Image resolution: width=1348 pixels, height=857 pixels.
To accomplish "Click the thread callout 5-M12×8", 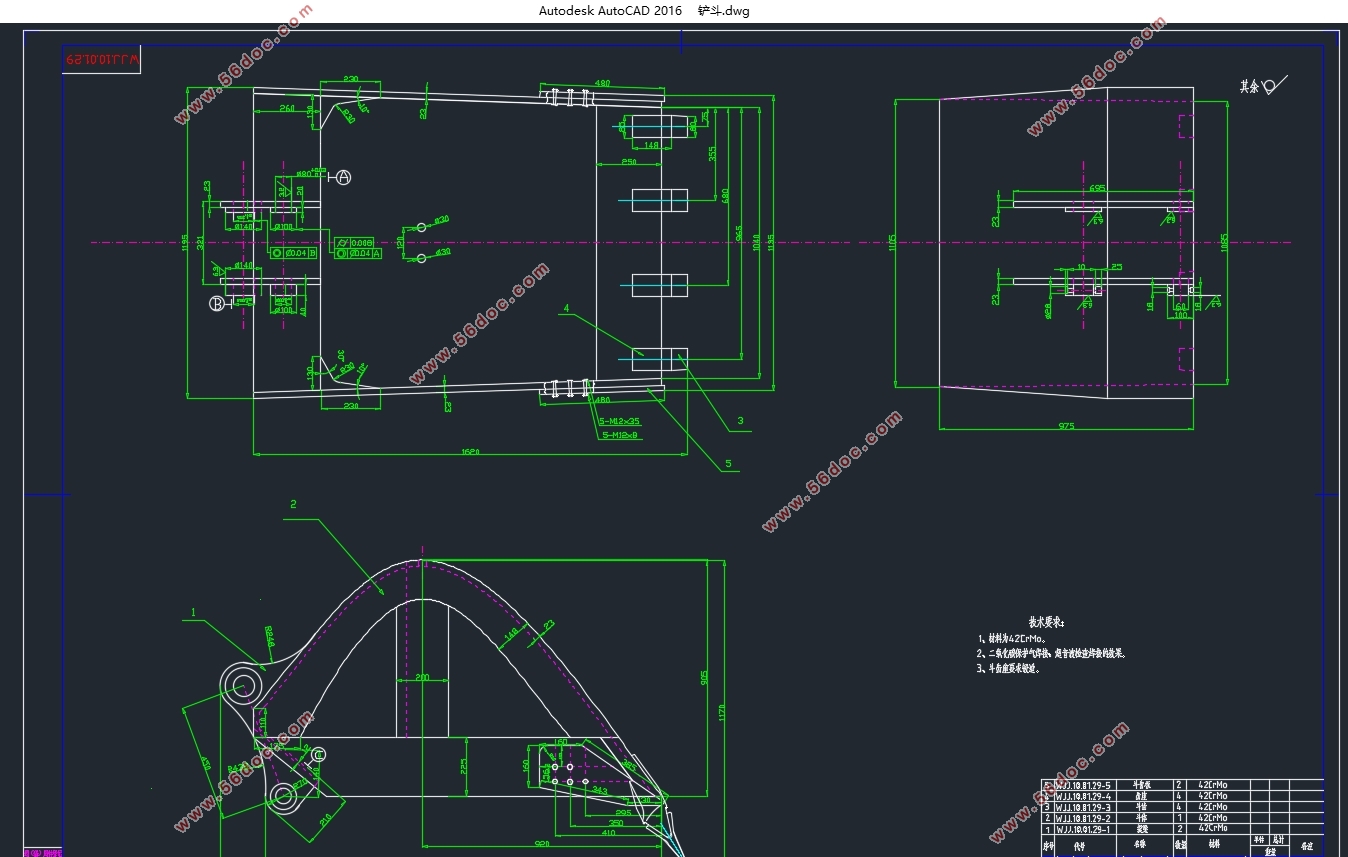I will coord(620,435).
